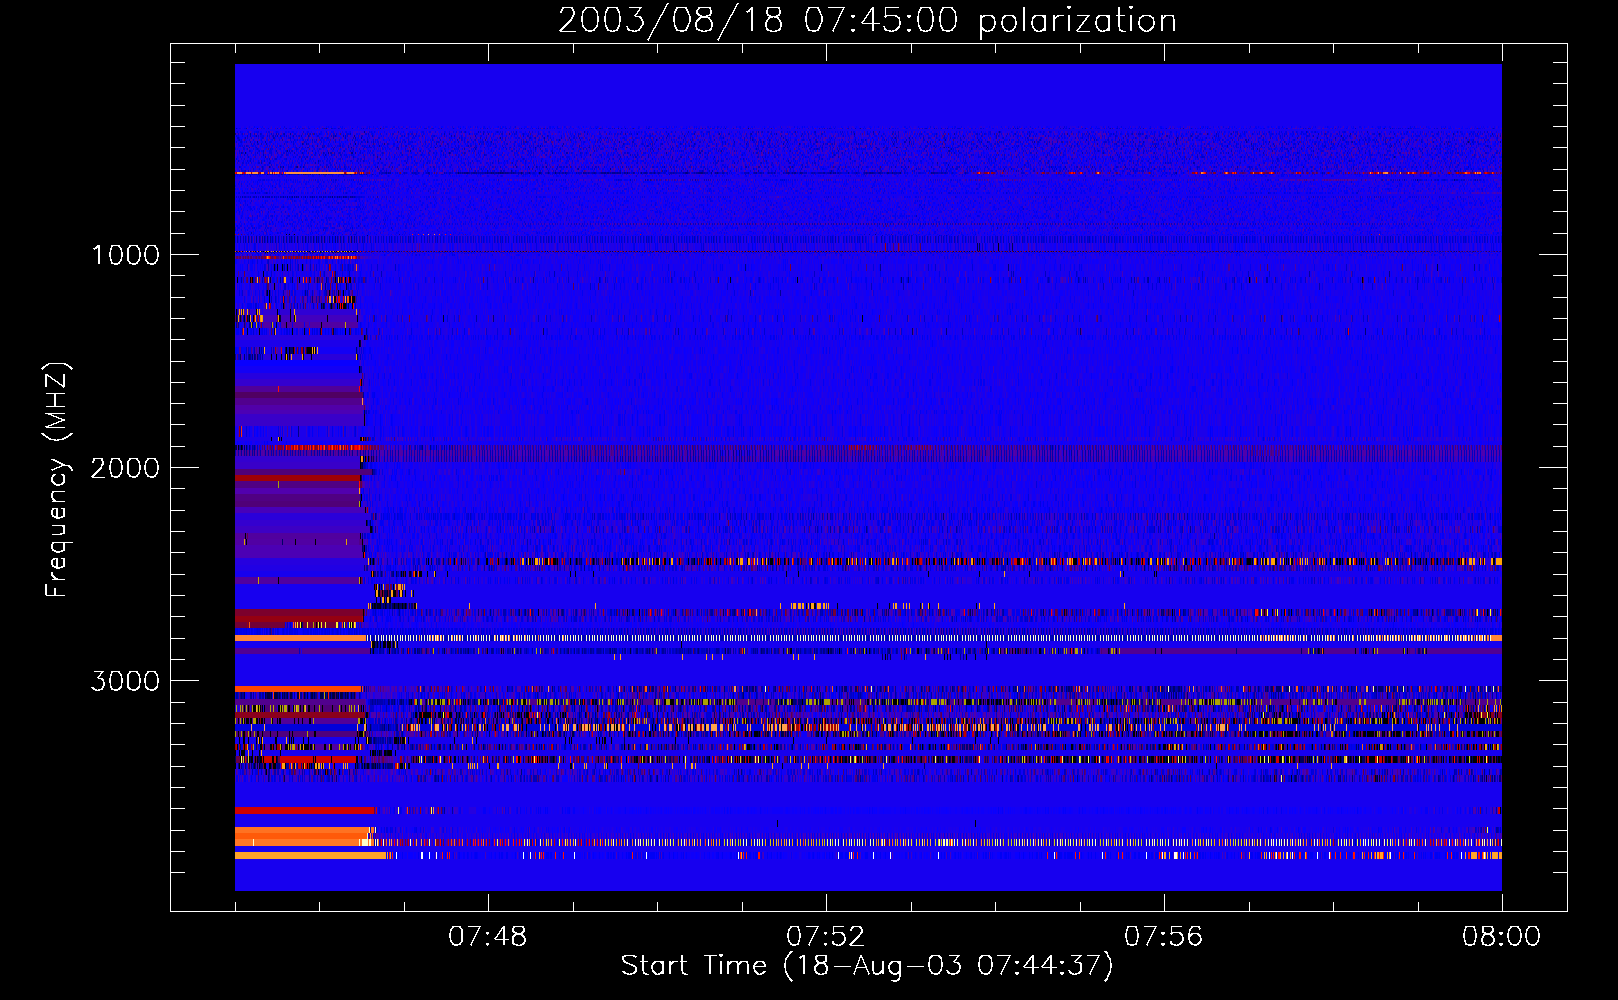Click the 3000 frequency tick label

point(125,681)
